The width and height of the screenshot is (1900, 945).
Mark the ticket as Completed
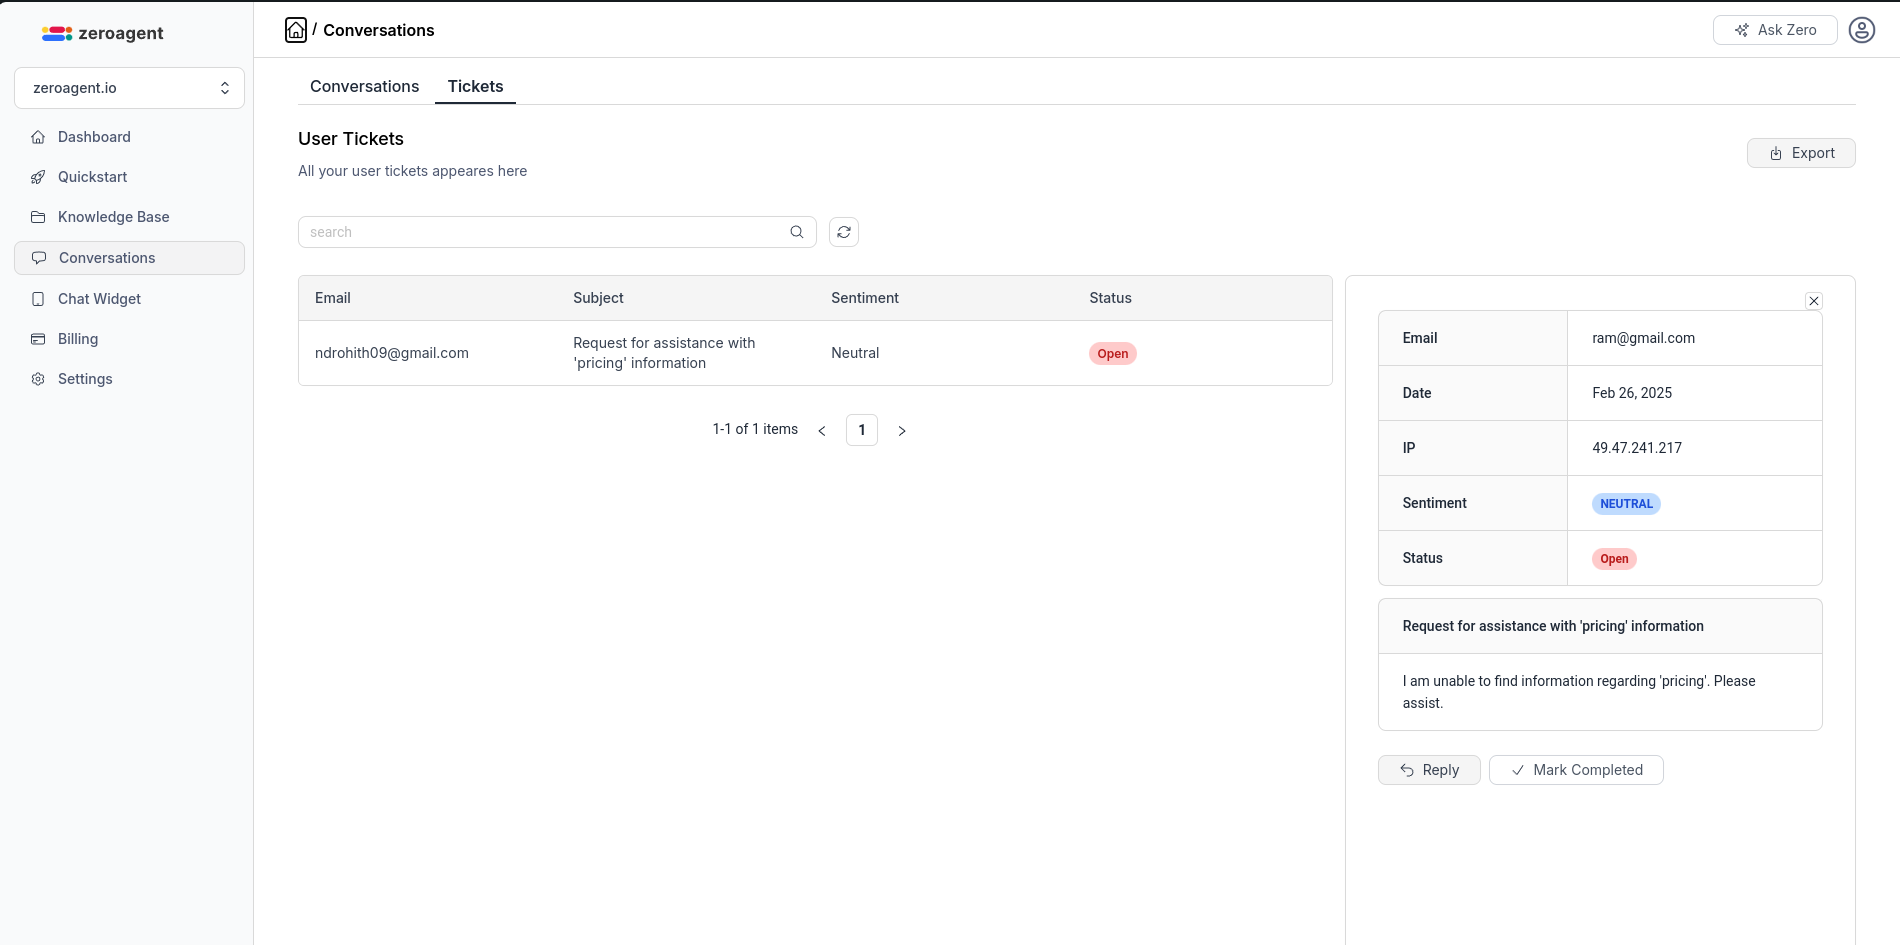(1575, 770)
